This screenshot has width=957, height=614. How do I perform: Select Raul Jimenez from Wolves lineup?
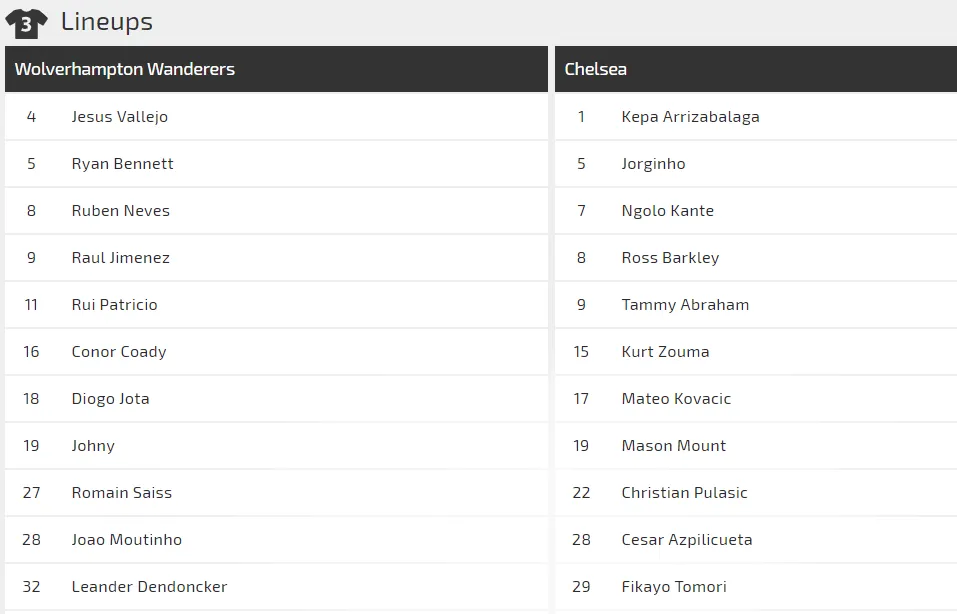(x=120, y=257)
